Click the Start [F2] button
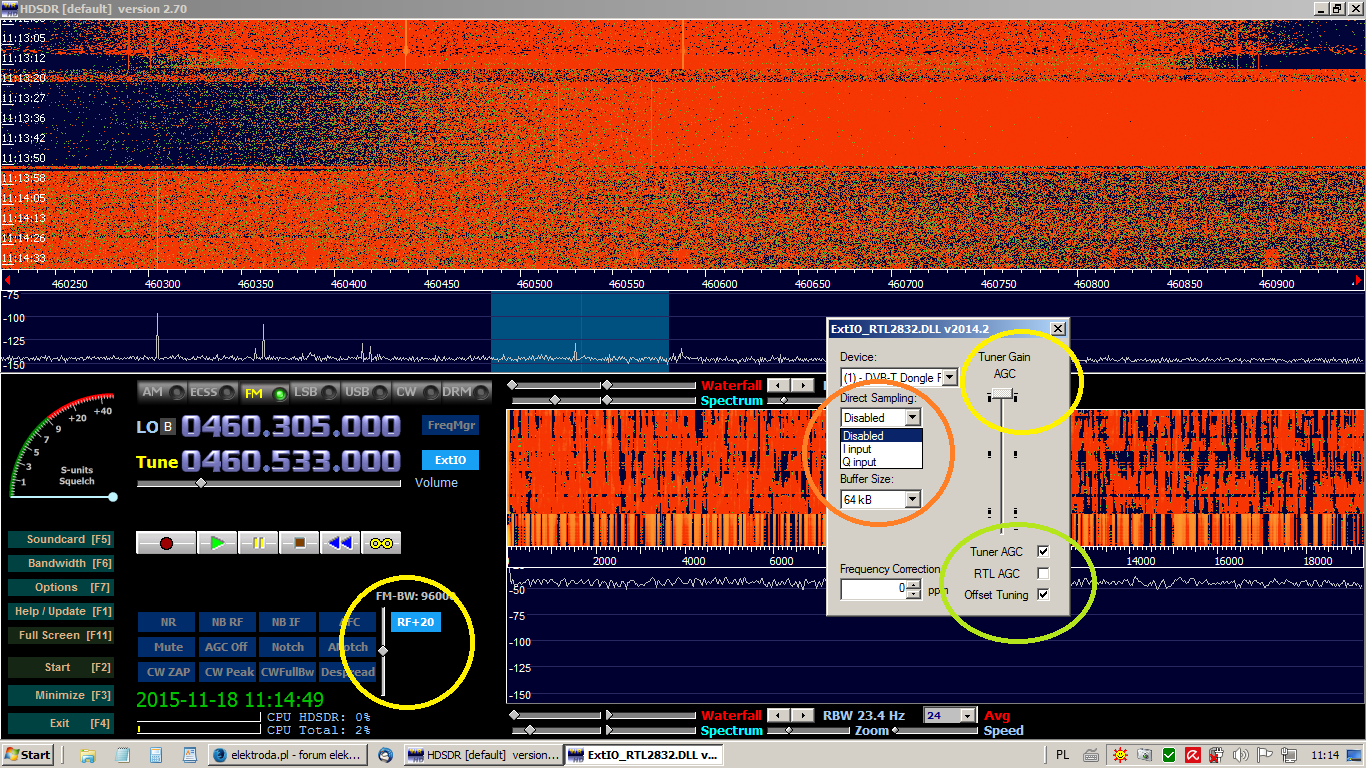 (x=60, y=667)
